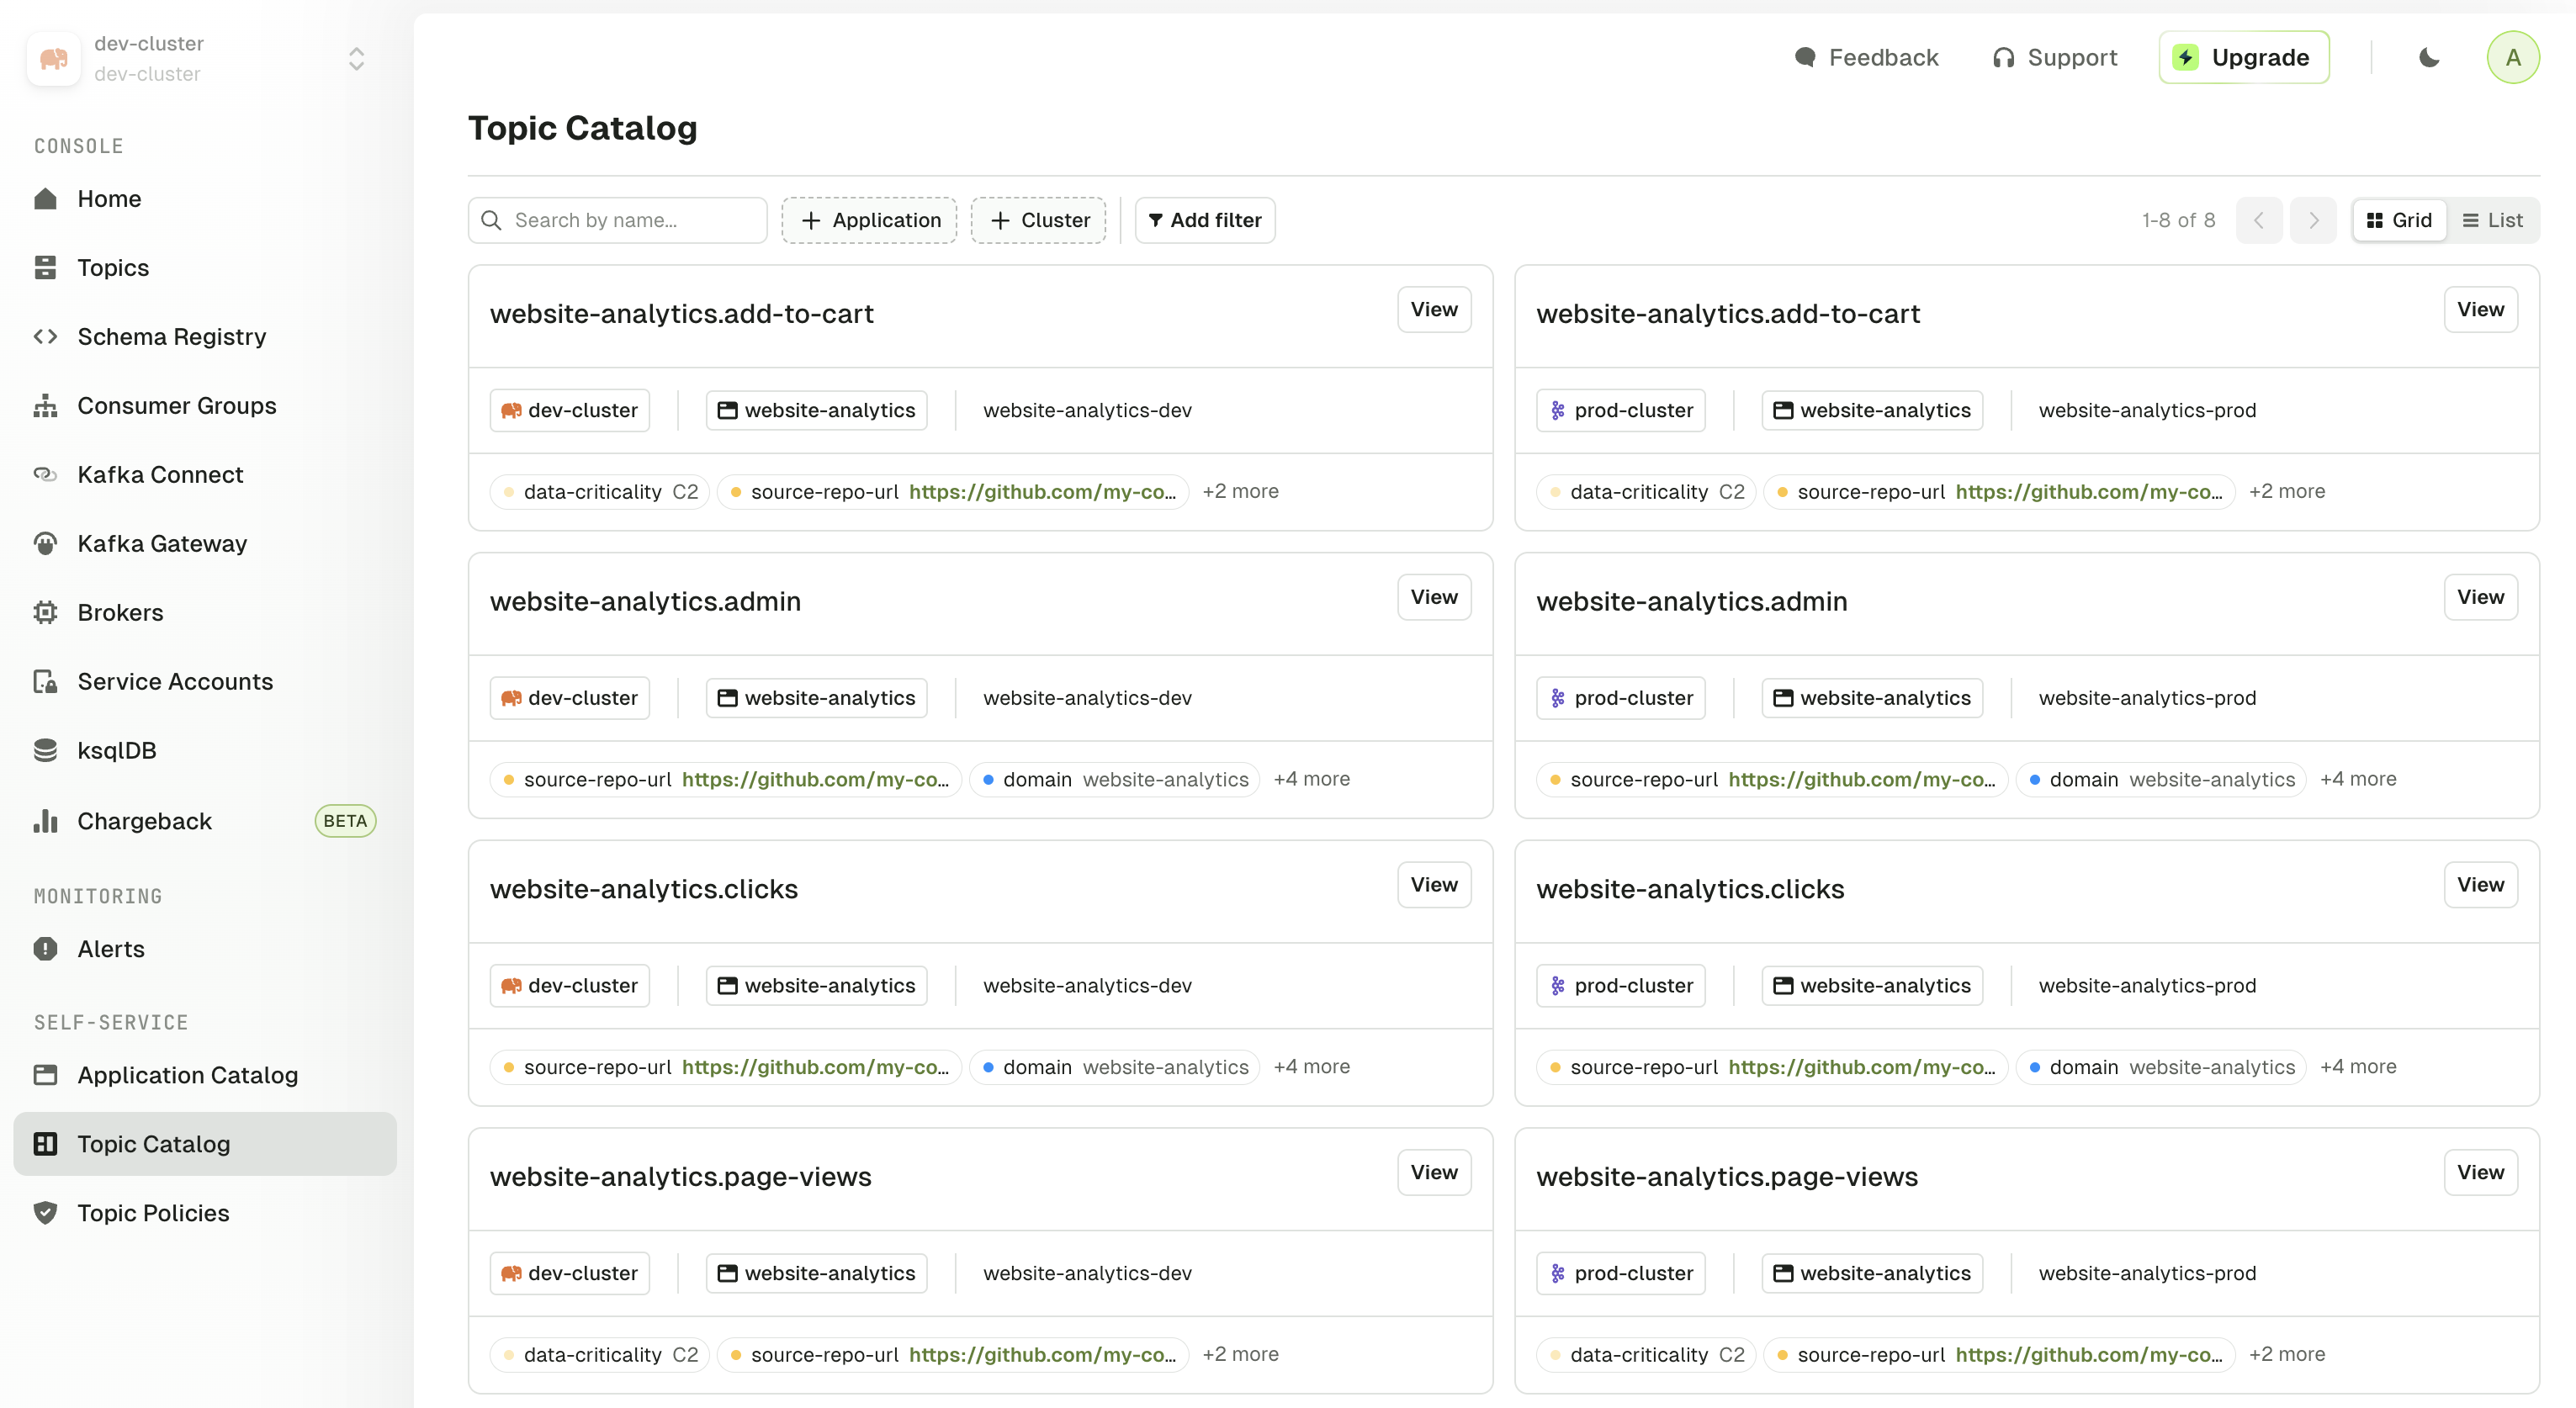
Task: Open Application Catalog page
Action: [x=205, y=1075]
